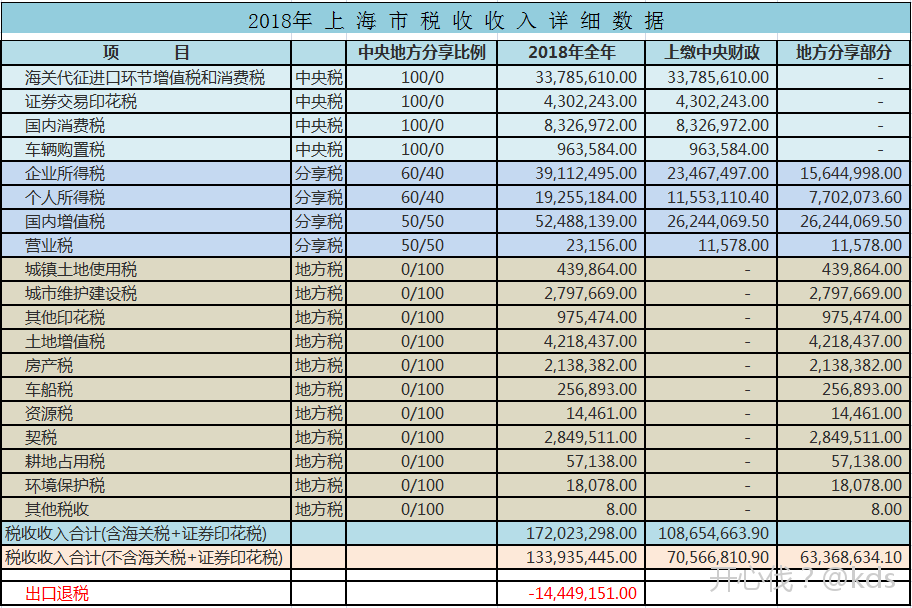Image resolution: width=912 pixels, height=608 pixels.
Task: Click the 2018年全年 column header
Action: point(571,53)
